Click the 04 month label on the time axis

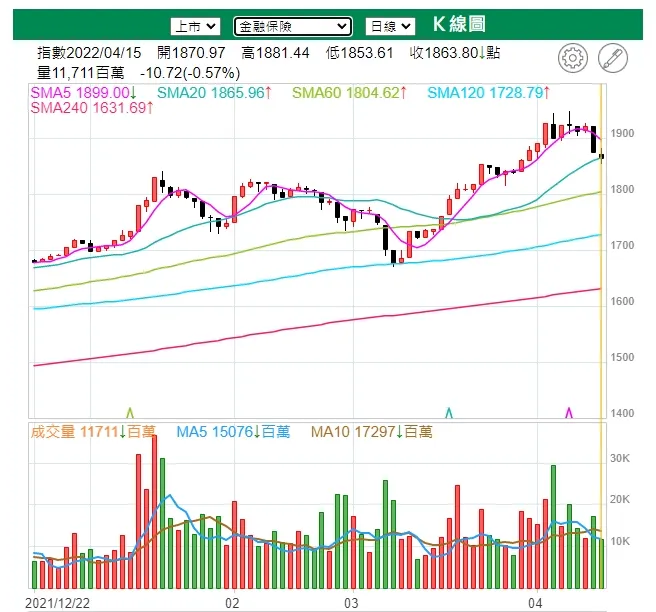(535, 603)
